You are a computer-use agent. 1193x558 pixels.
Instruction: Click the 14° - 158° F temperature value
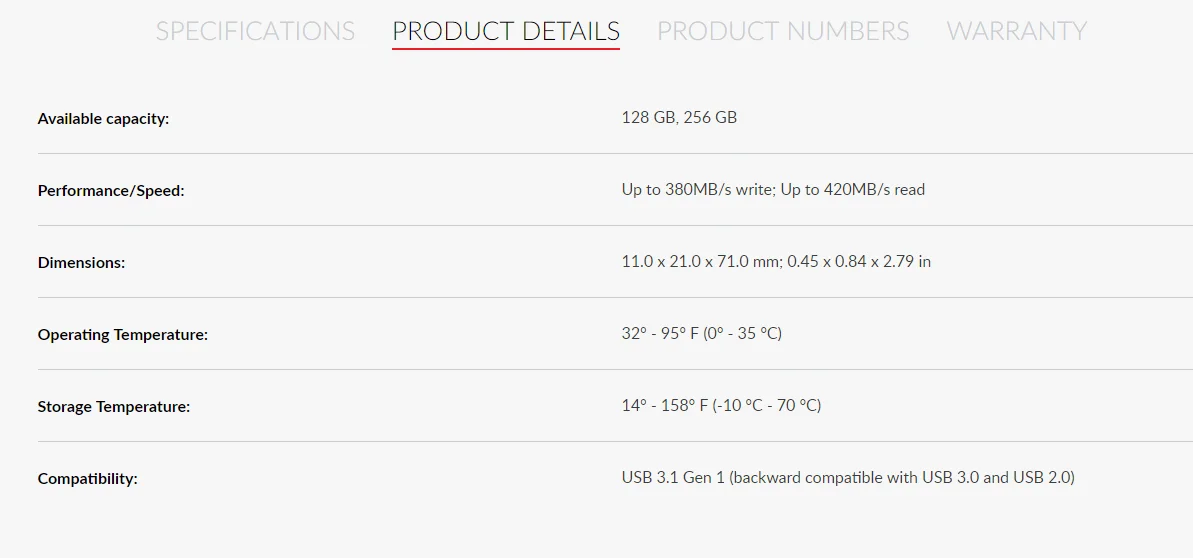pyautogui.click(x=665, y=406)
